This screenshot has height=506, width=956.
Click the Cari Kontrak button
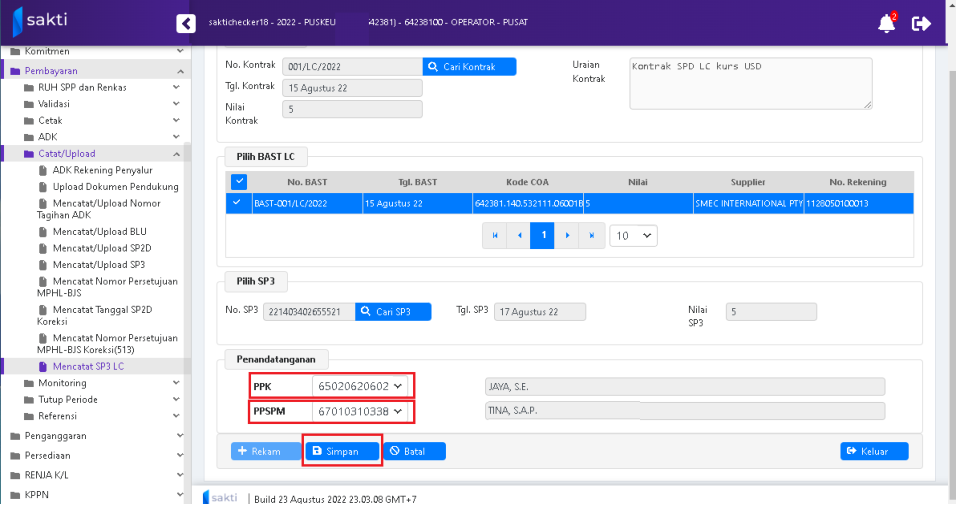pos(469,67)
